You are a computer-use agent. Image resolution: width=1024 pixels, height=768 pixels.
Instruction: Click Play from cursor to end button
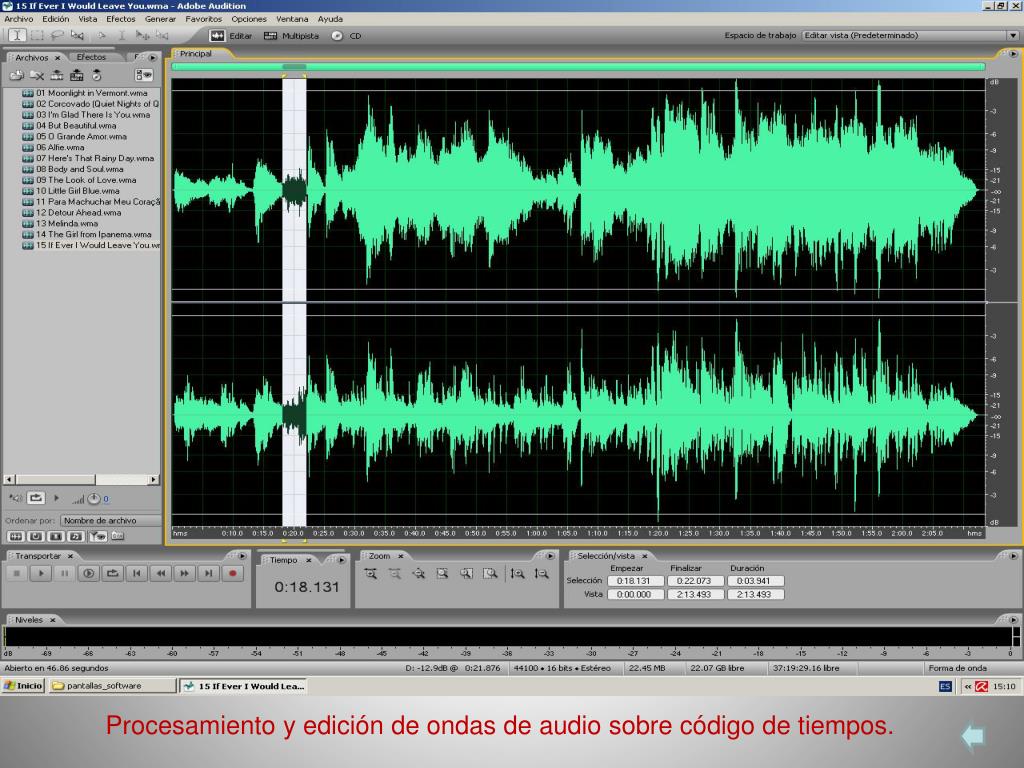(x=89, y=573)
